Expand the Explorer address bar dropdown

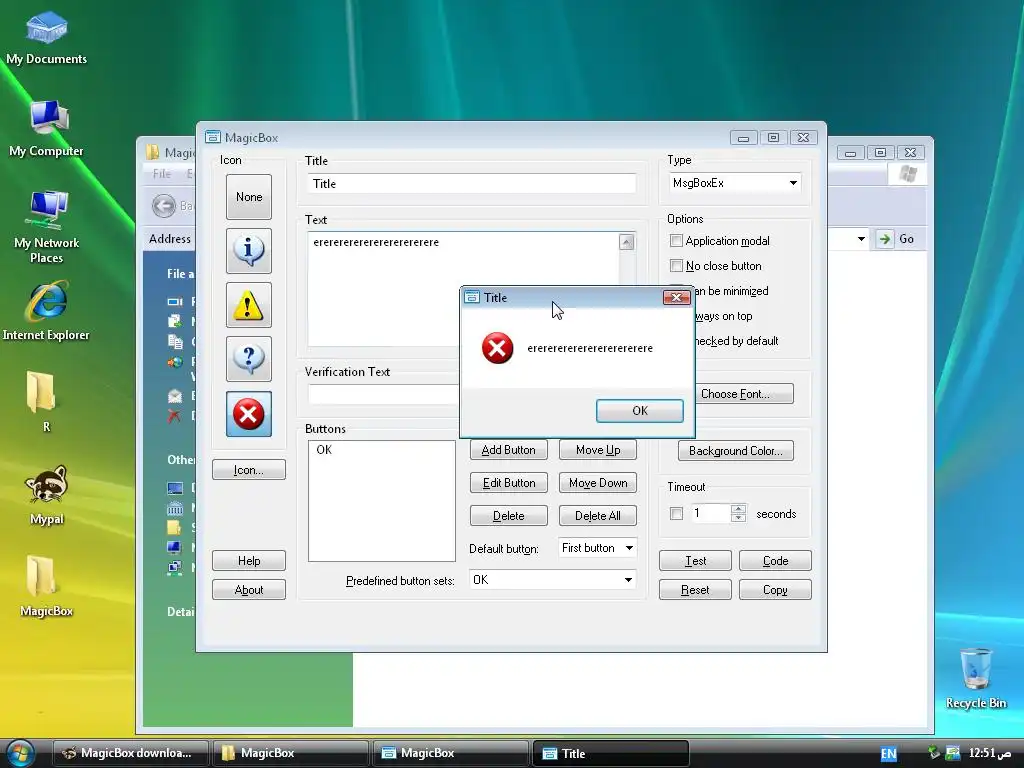pos(861,239)
